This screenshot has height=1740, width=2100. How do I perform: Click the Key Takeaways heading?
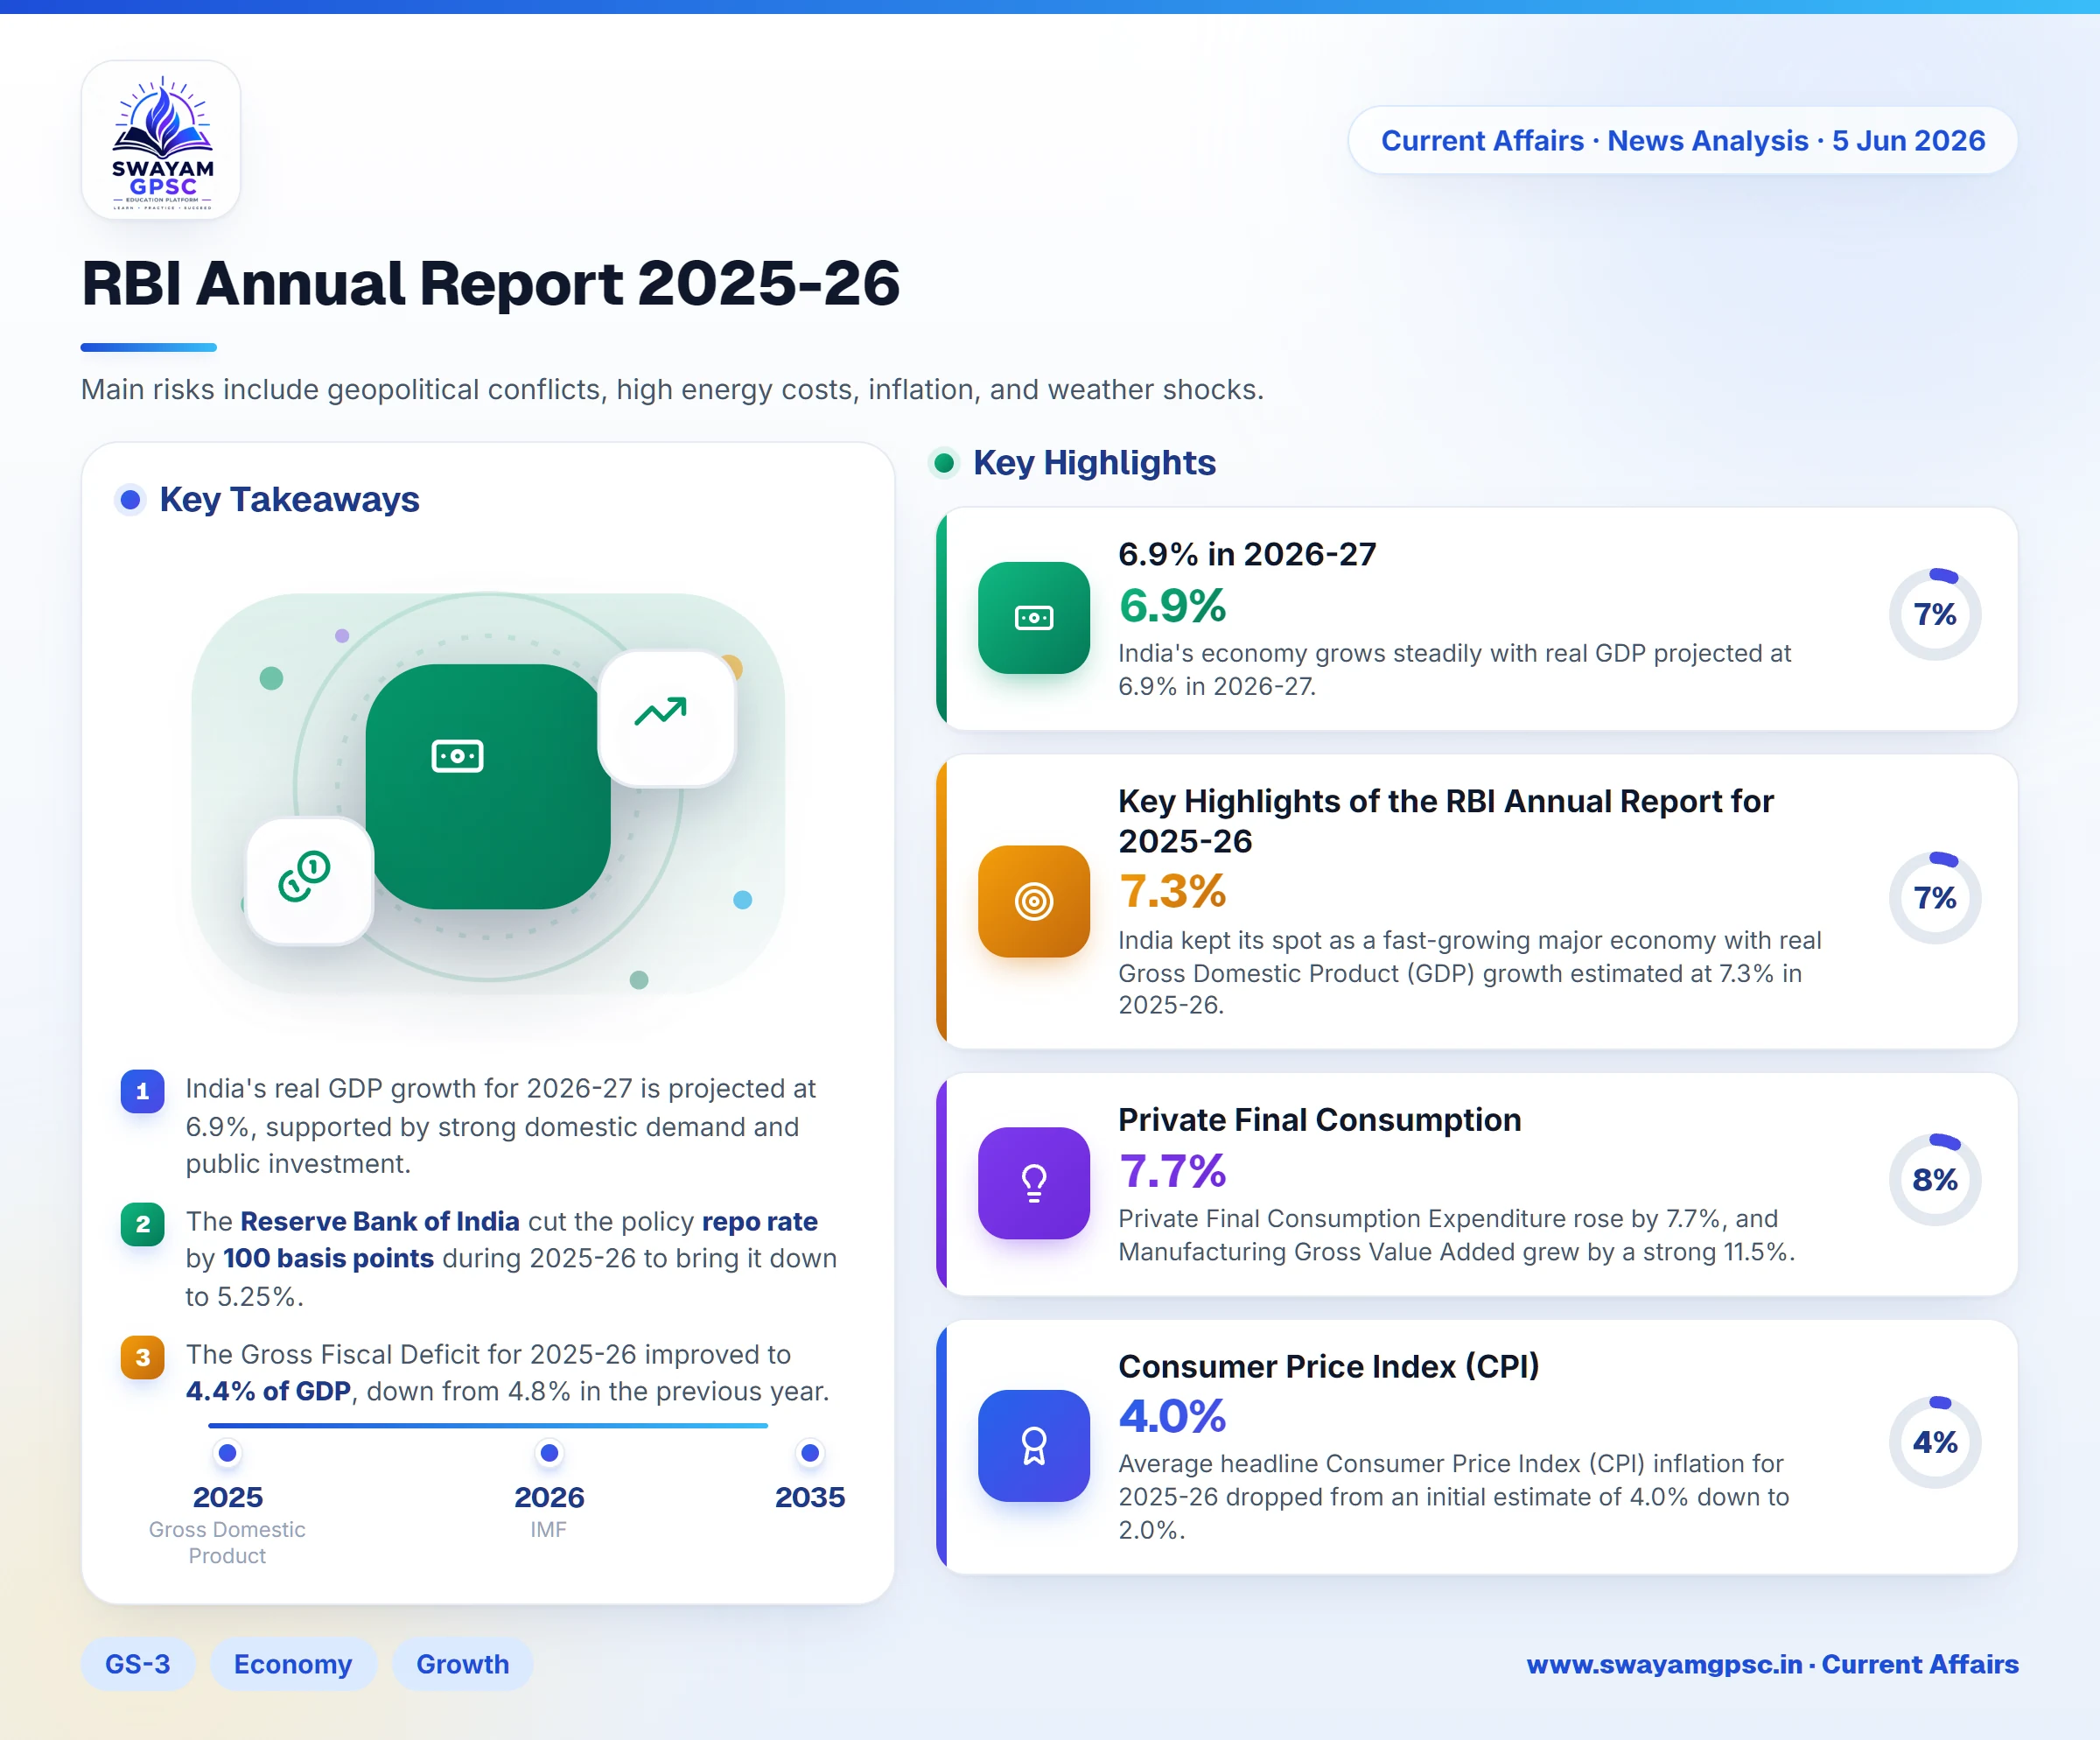[x=290, y=499]
